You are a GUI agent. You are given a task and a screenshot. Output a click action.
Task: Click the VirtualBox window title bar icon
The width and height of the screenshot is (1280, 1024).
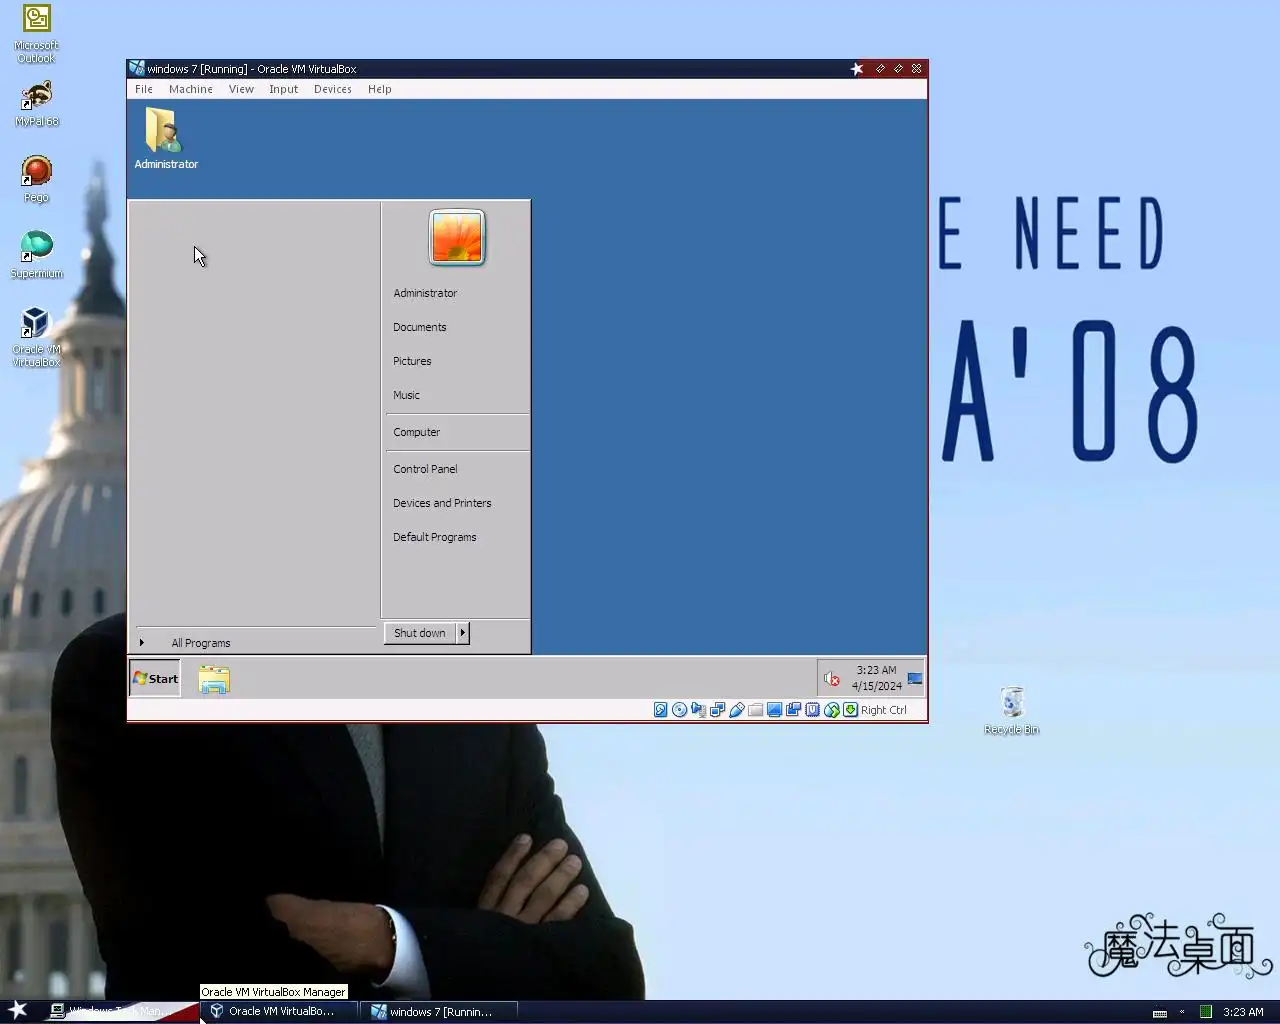point(137,69)
